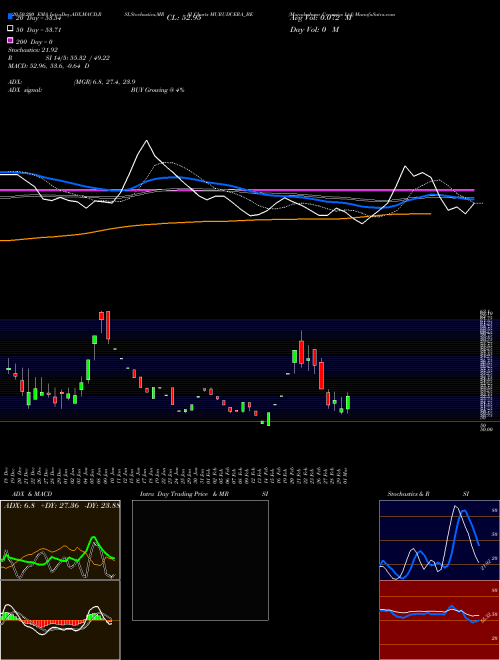Viewport: 500px width, 660px height.
Task: Click the 'CL: 52.95' closing price text
Action: tap(184, 18)
